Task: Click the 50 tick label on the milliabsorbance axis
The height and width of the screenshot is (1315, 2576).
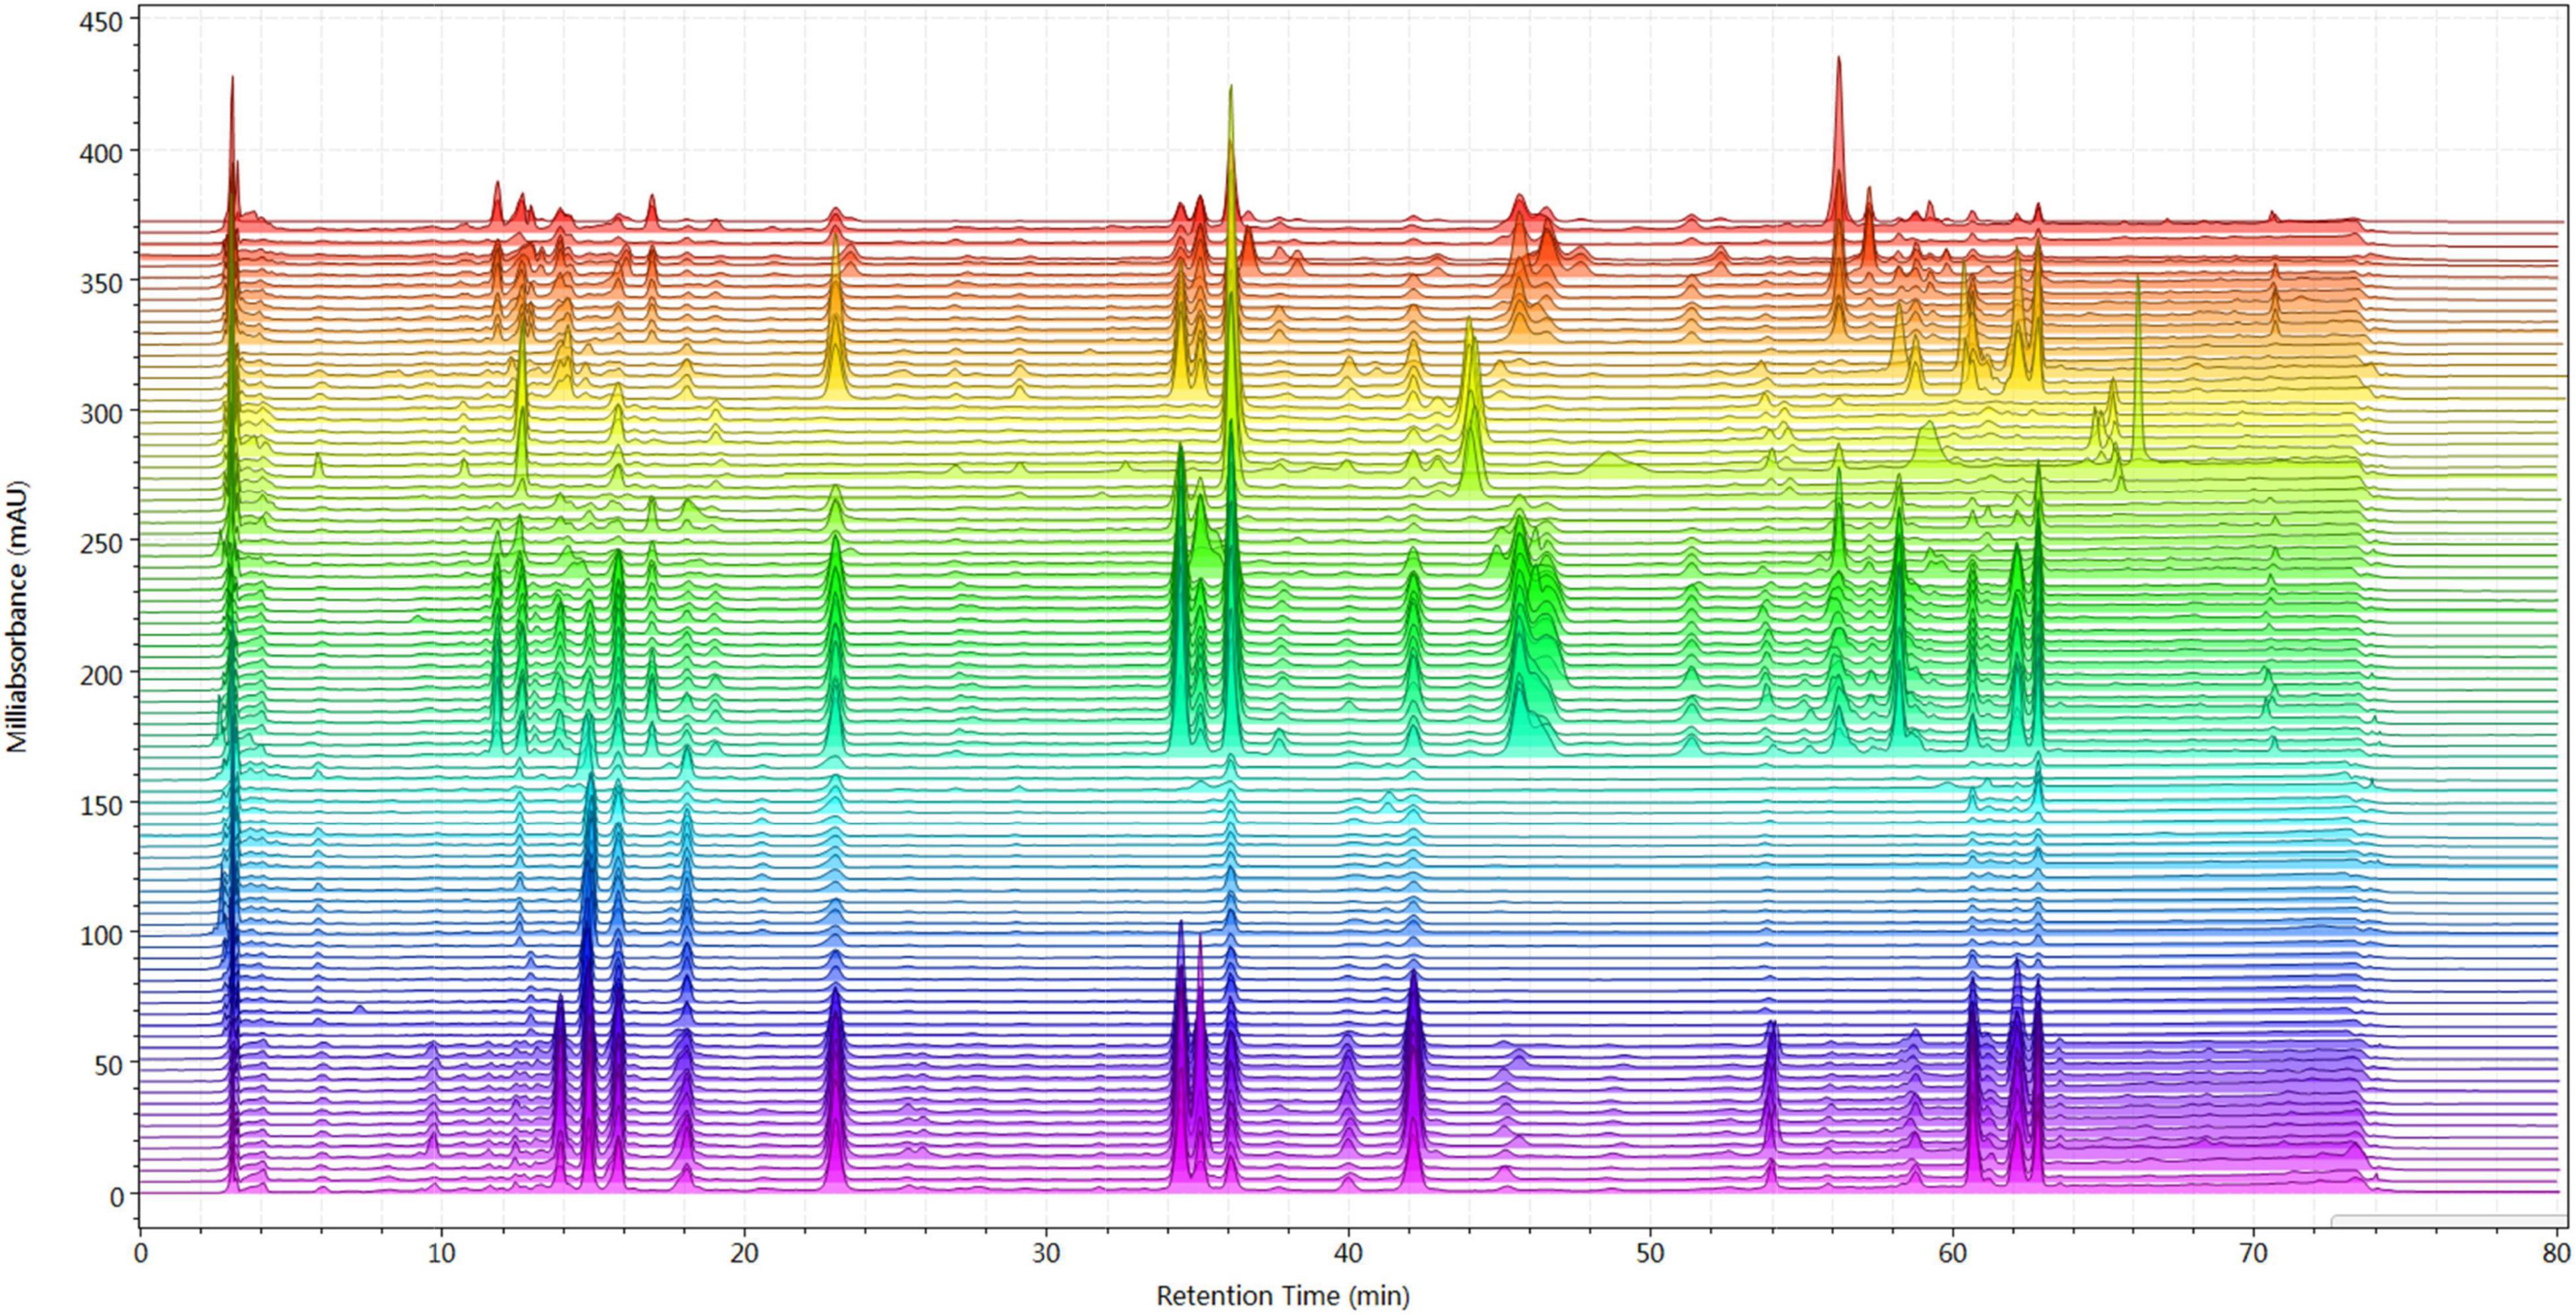Action: (109, 1065)
